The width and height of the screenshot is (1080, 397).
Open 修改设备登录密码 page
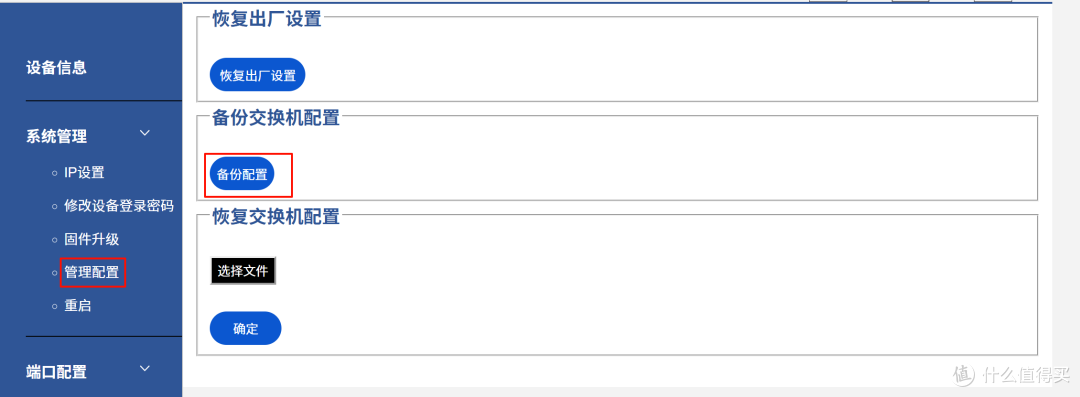[x=118, y=205]
